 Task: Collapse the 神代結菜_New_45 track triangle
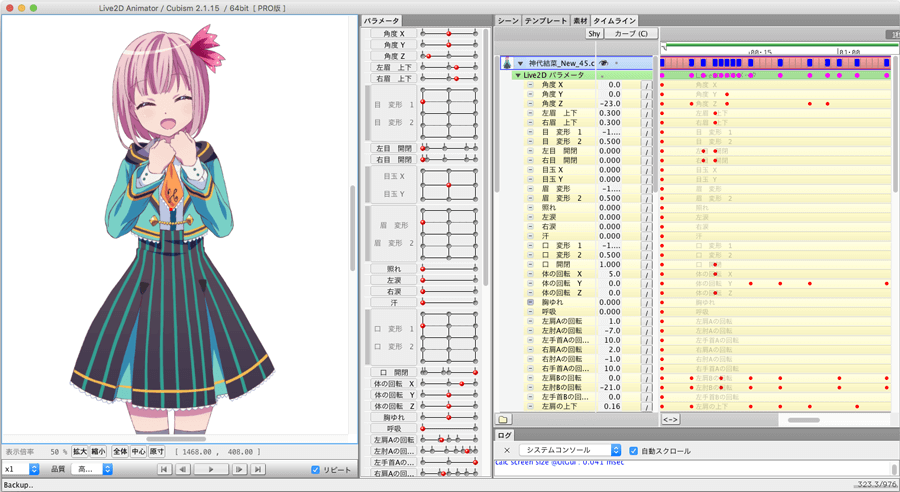pos(521,63)
